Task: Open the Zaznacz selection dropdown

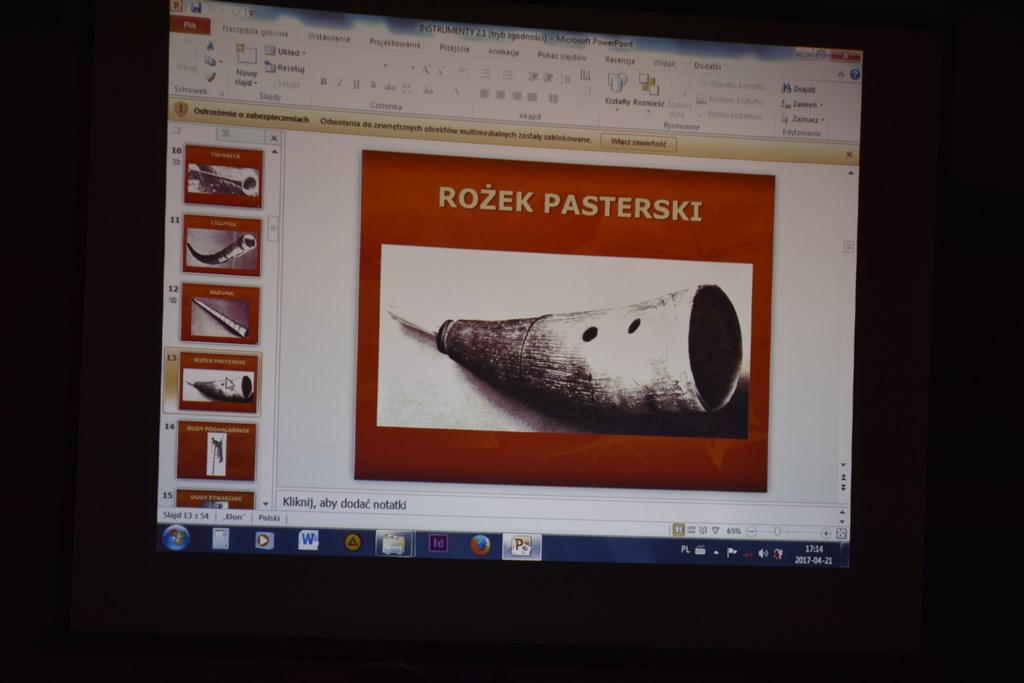Action: (x=803, y=118)
